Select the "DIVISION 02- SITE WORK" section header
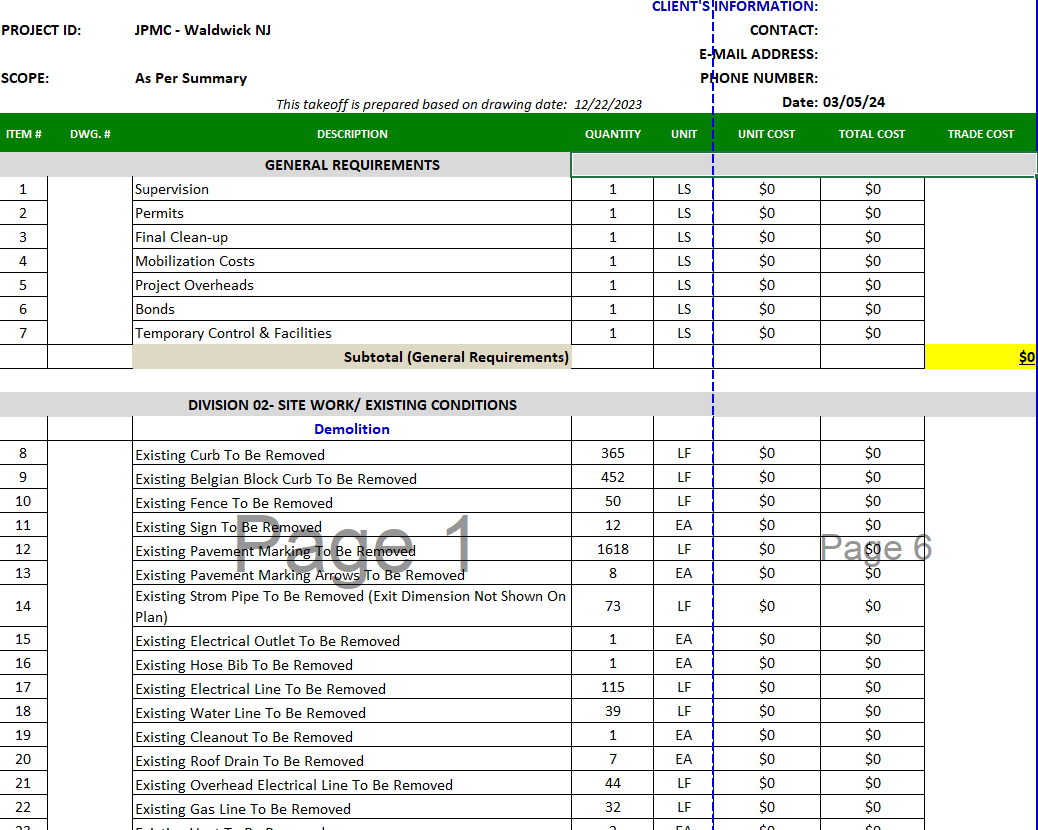This screenshot has height=830, width=1038. point(352,405)
